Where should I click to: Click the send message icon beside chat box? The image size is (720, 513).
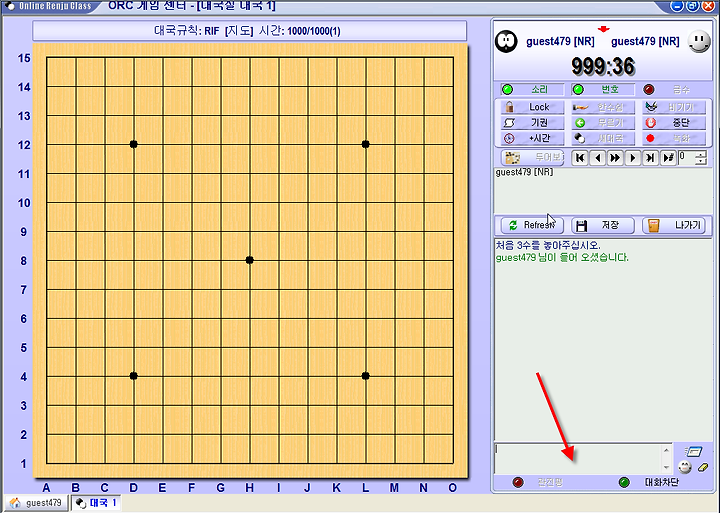click(693, 451)
